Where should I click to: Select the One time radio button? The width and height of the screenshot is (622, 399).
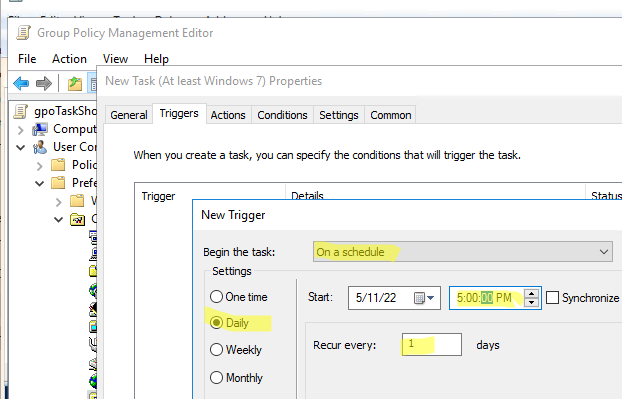coord(216,297)
